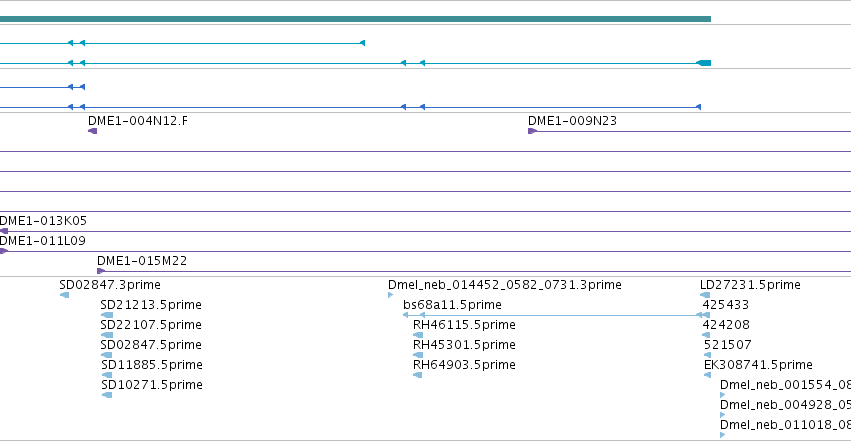Click blue arrow glyph under SD22107.5prime
Viewport: 851px width, 441px height.
click(x=107, y=335)
